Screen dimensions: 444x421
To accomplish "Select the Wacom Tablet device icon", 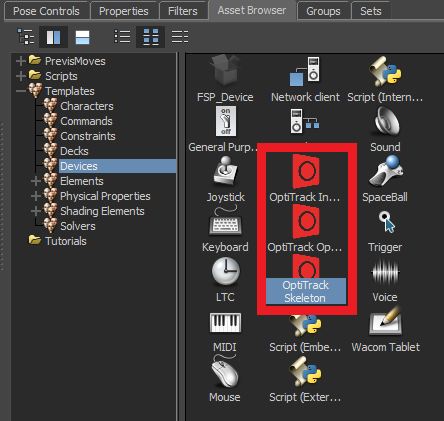I will 385,322.
